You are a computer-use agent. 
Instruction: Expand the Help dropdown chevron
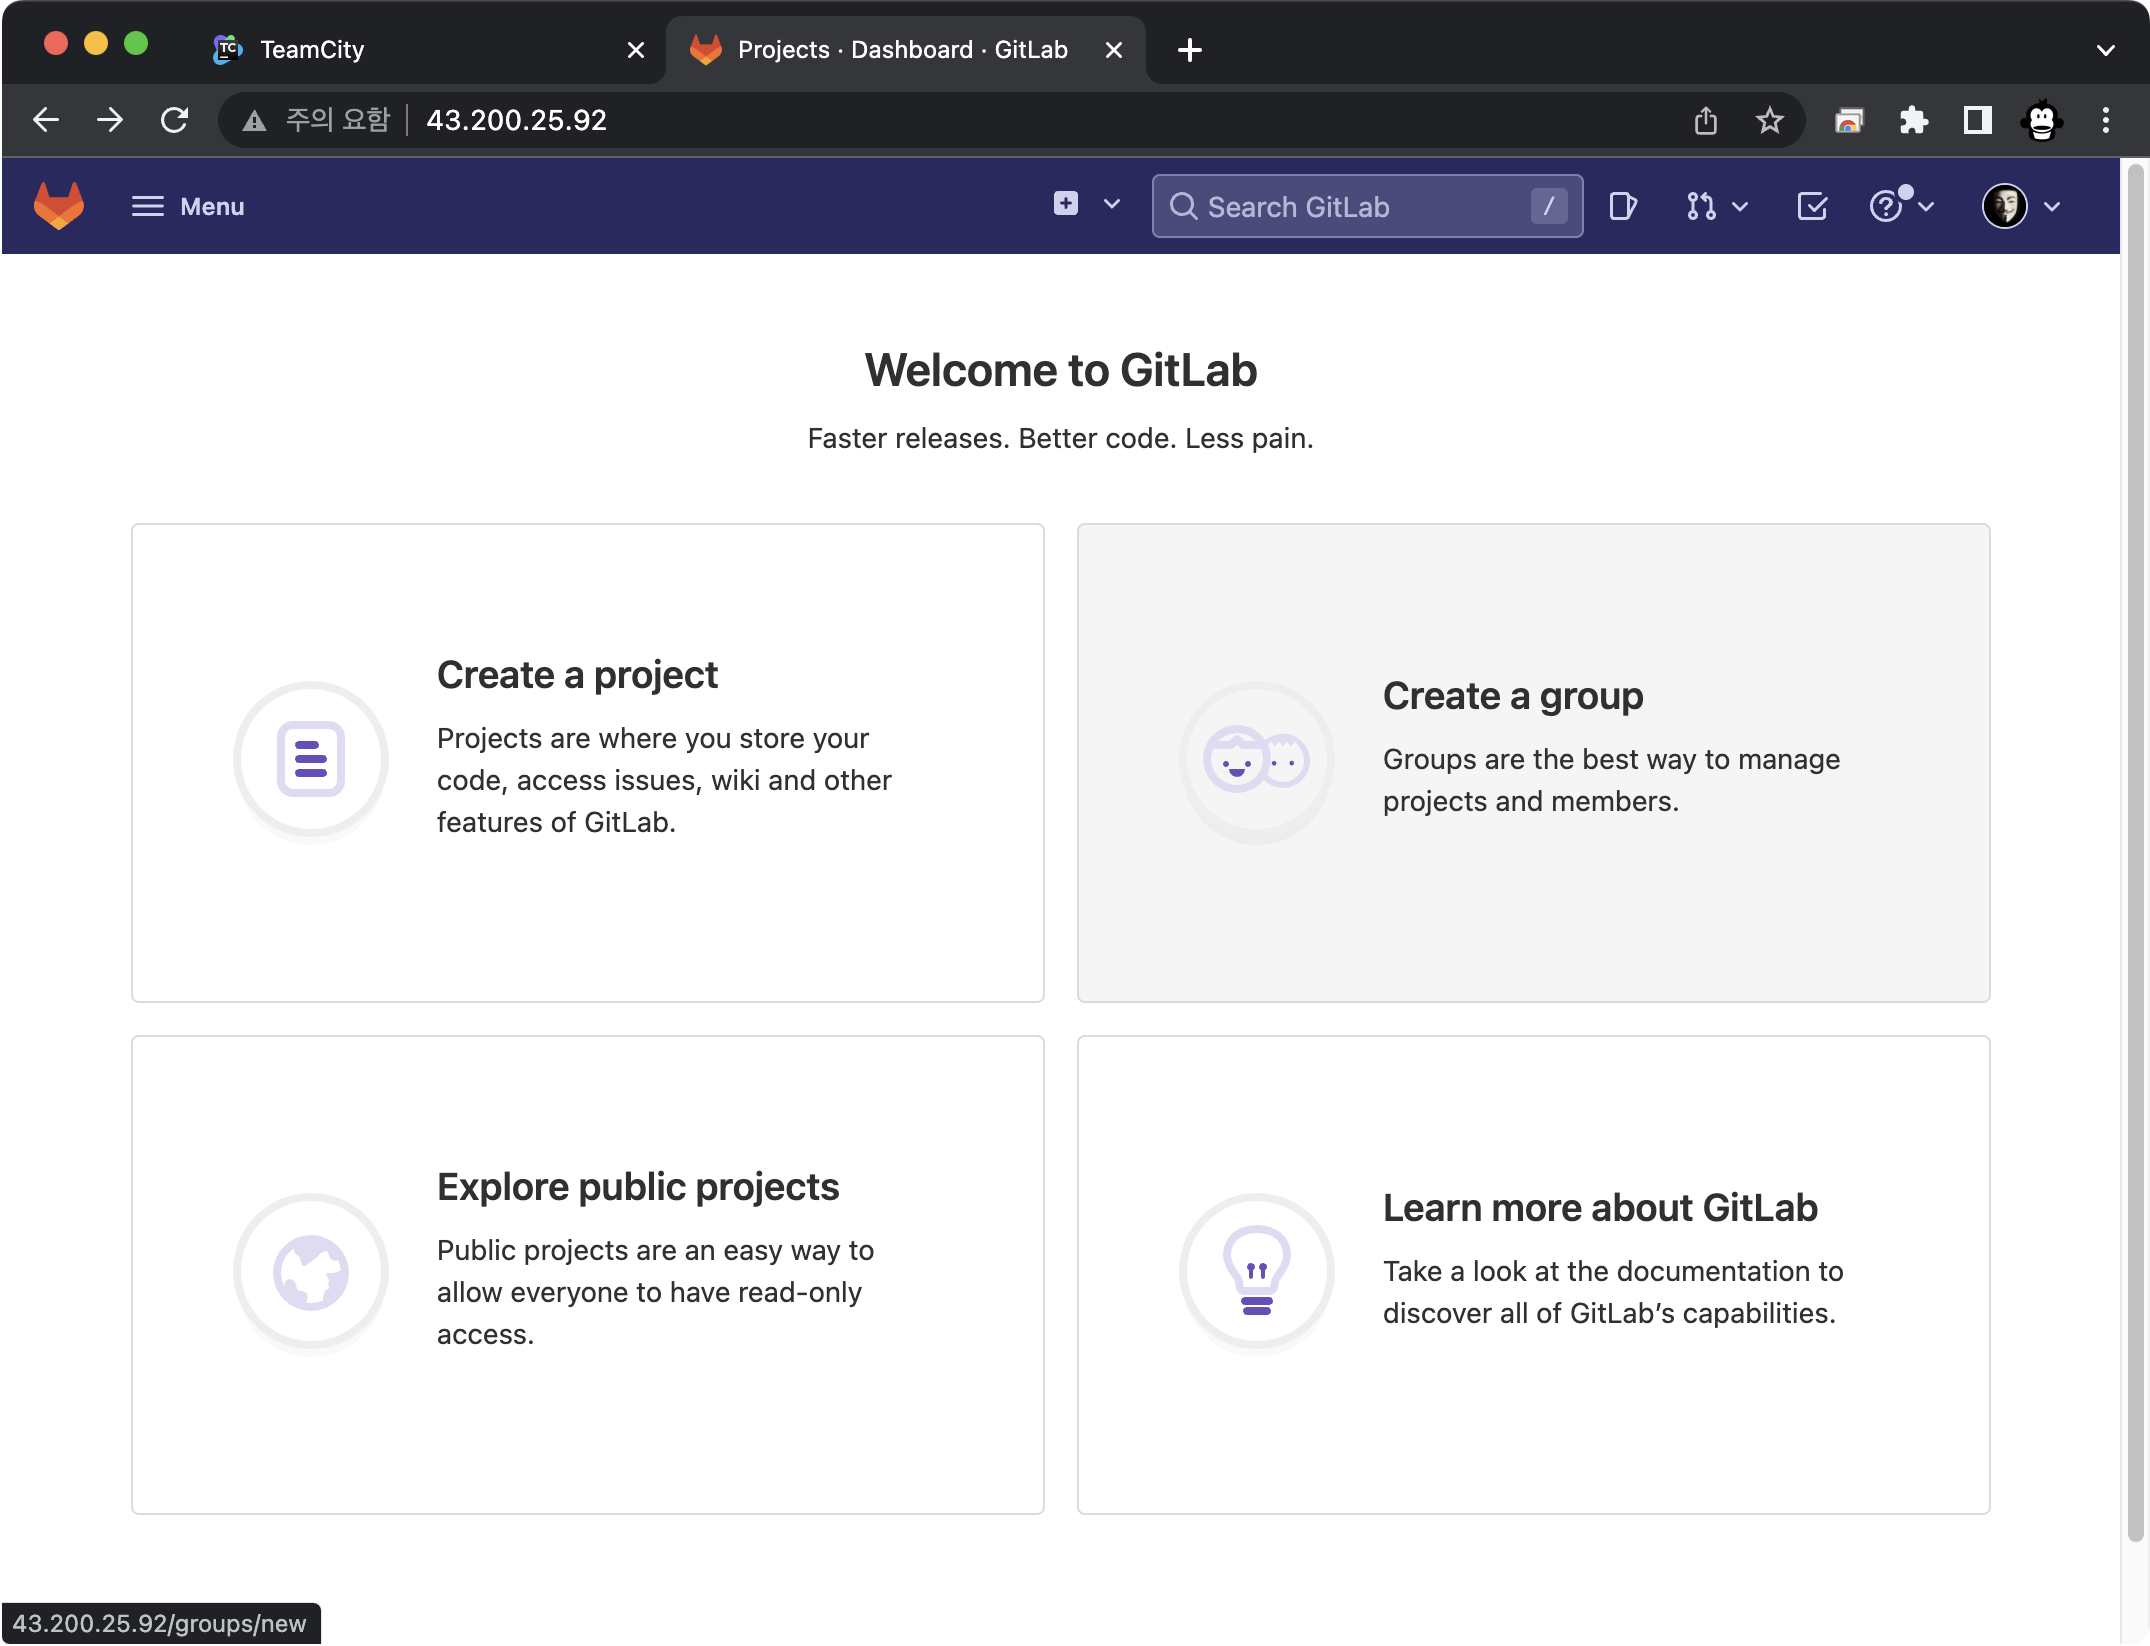point(1926,207)
